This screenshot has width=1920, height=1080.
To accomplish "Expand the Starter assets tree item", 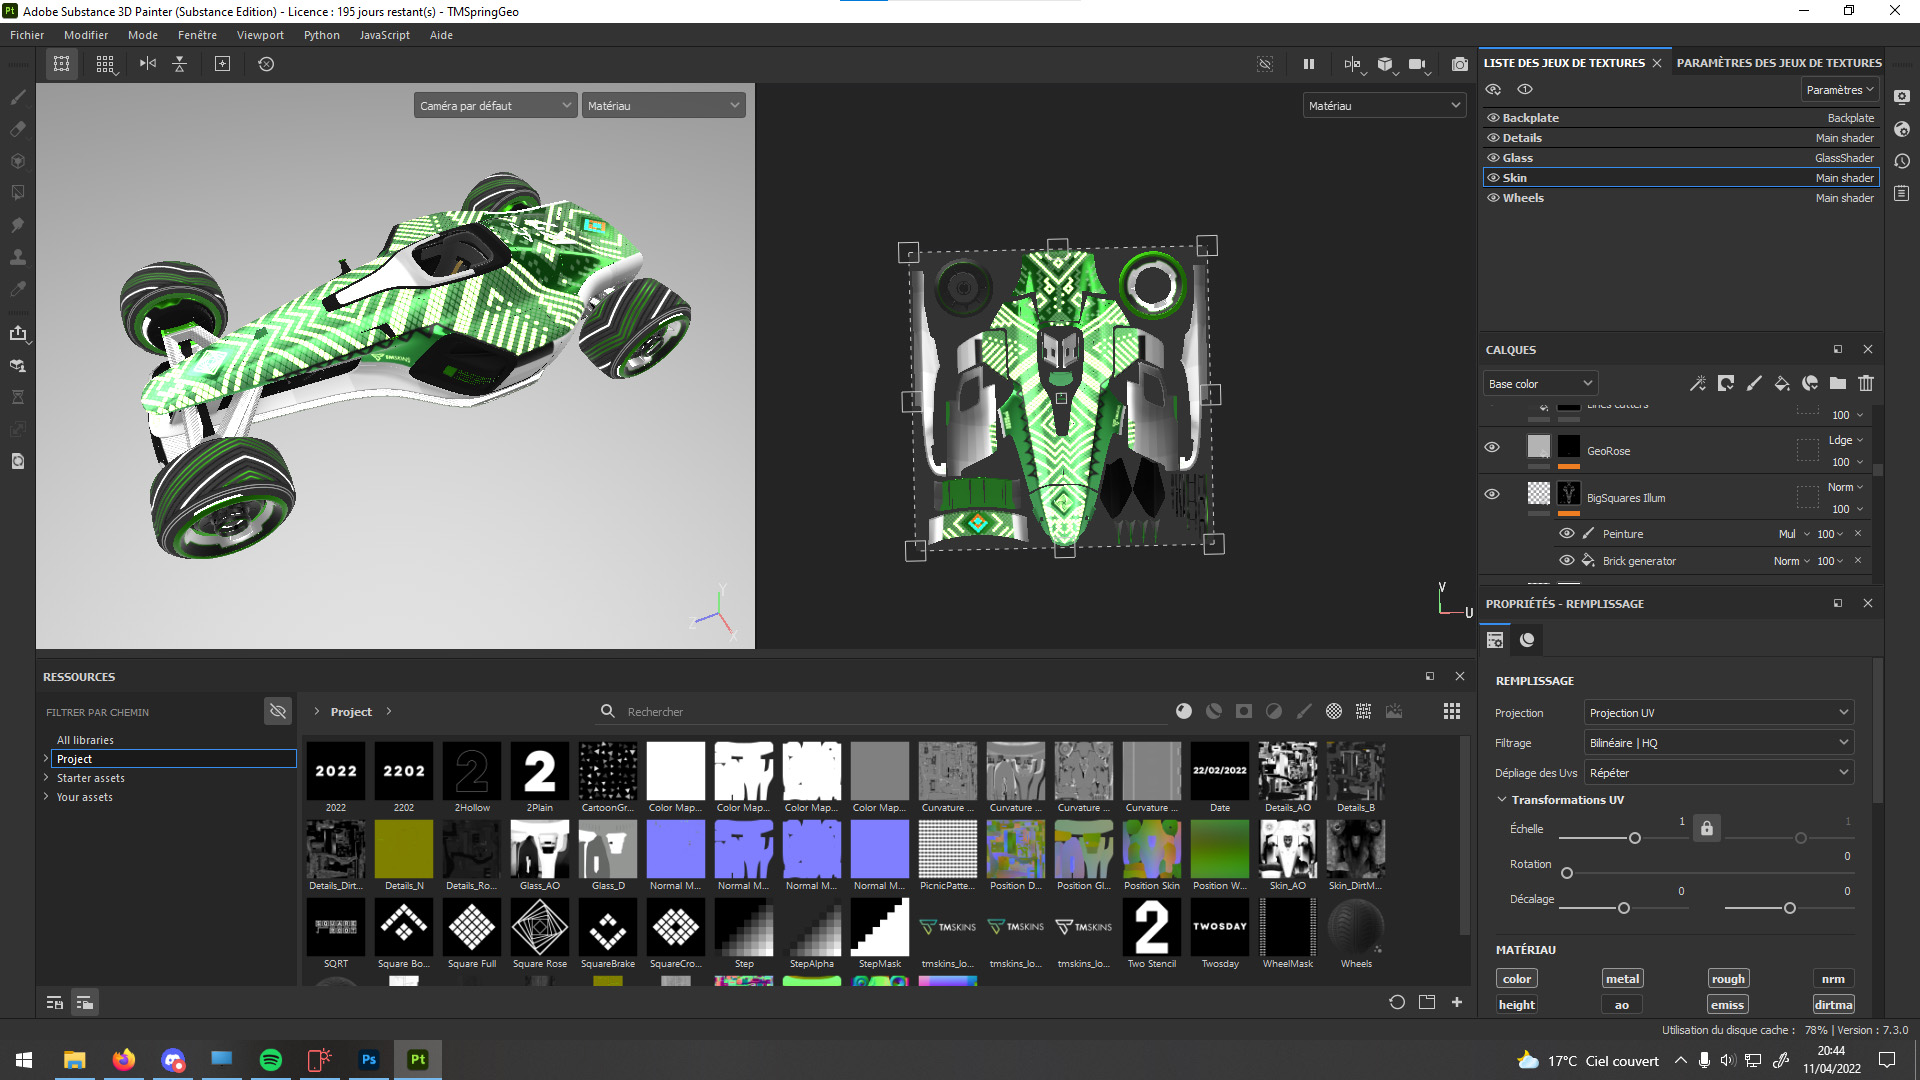I will pos(46,778).
